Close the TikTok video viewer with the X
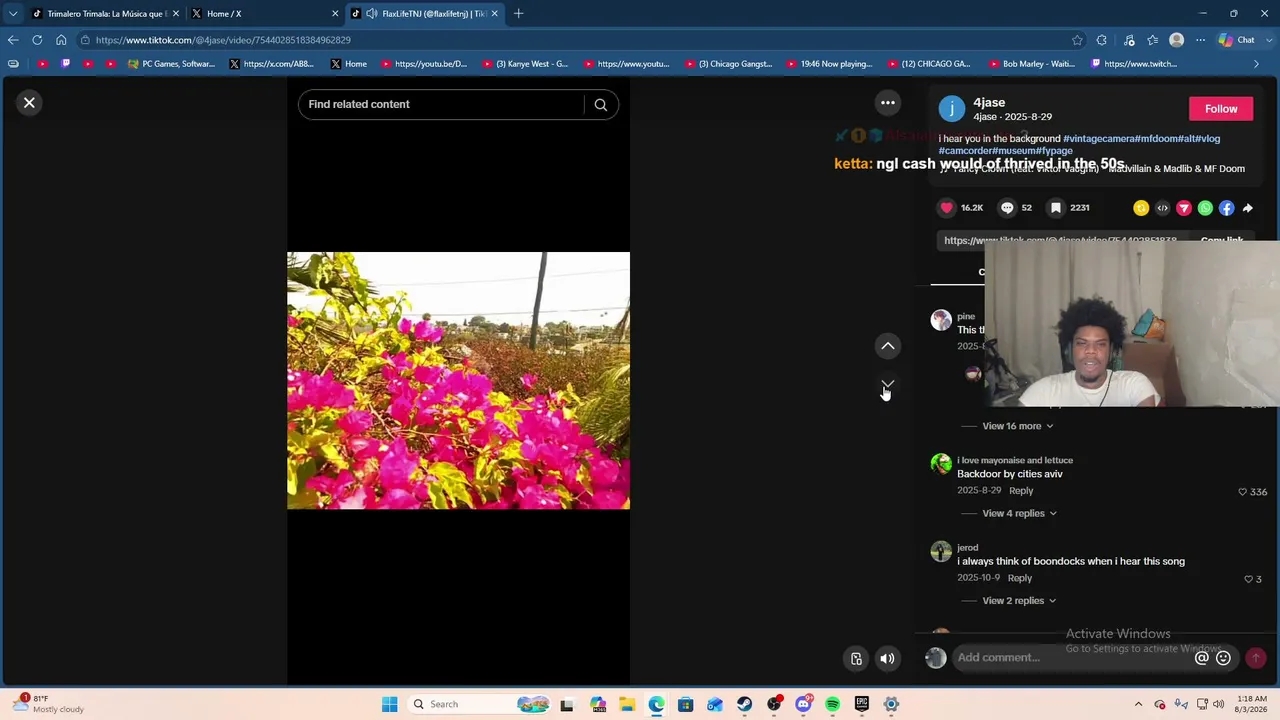1280x720 pixels. tap(29, 103)
